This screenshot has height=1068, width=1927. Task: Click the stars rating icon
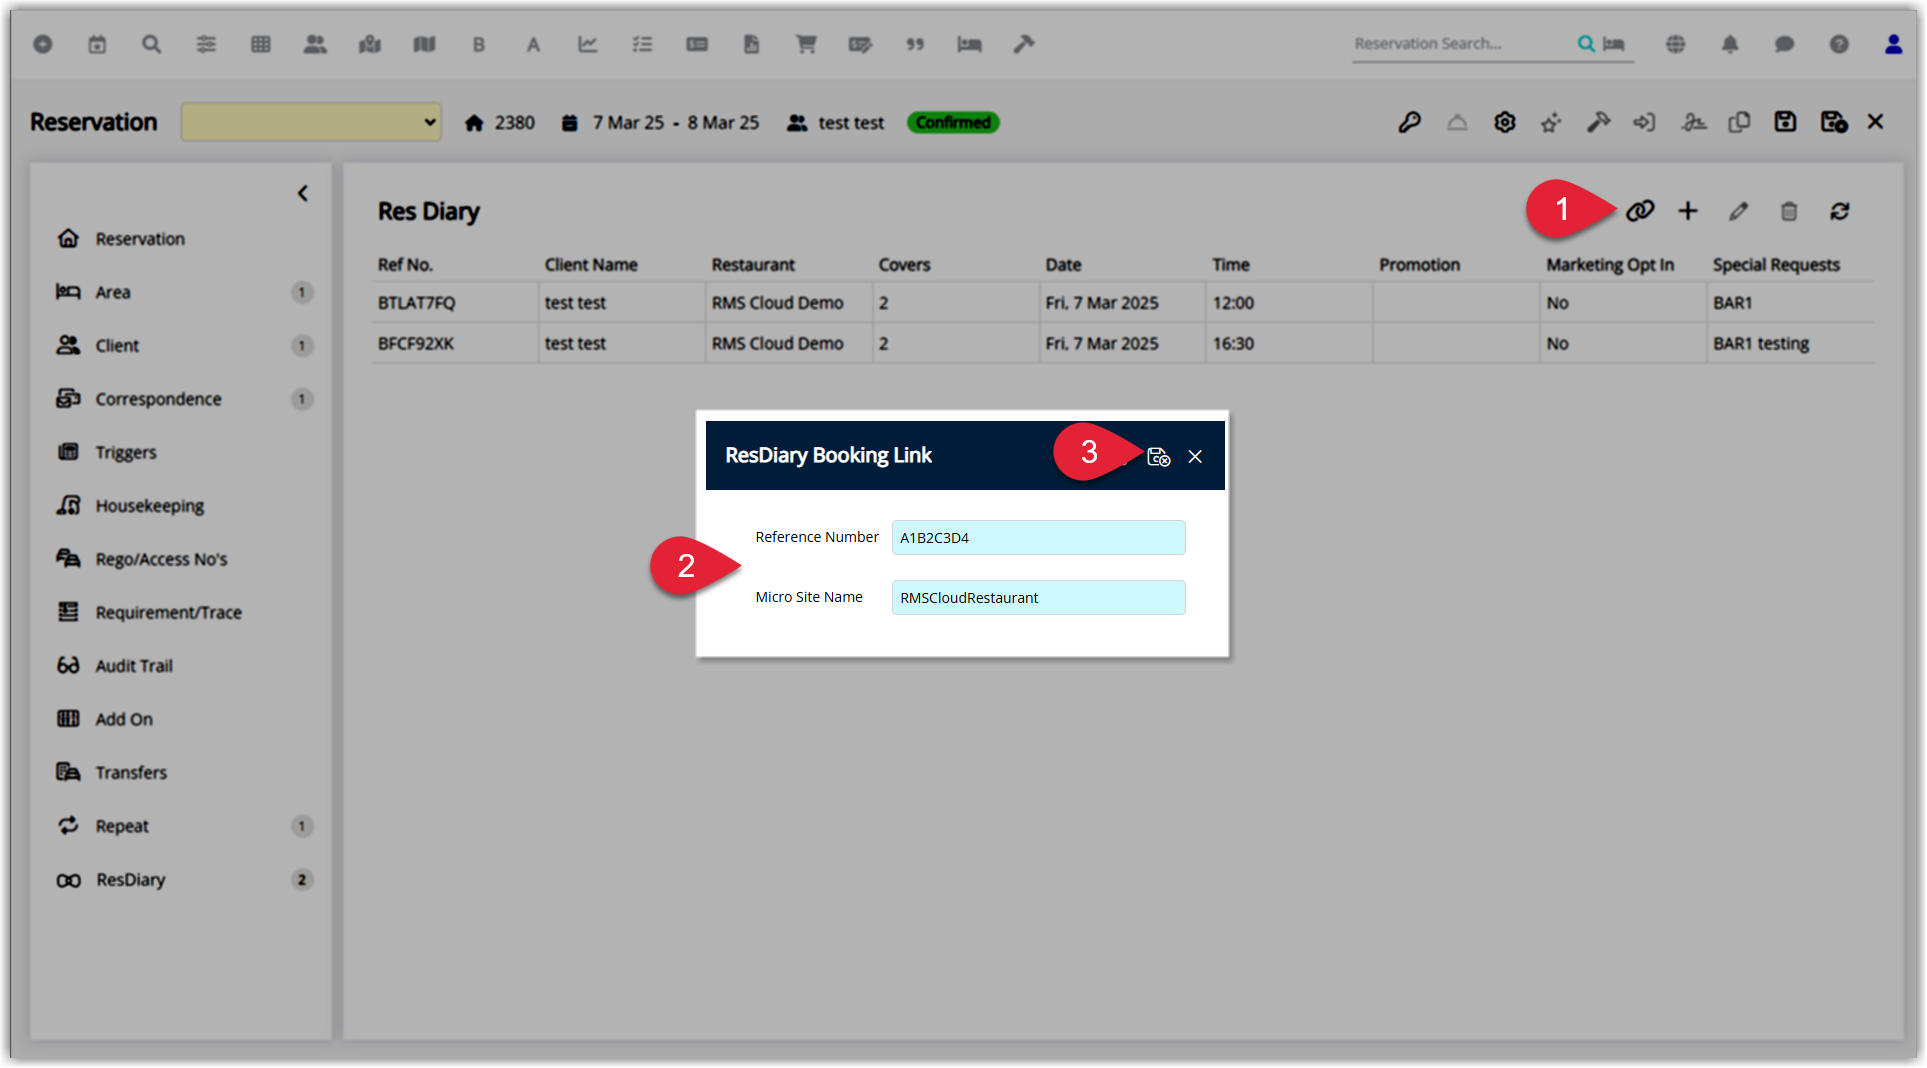[x=1551, y=122]
